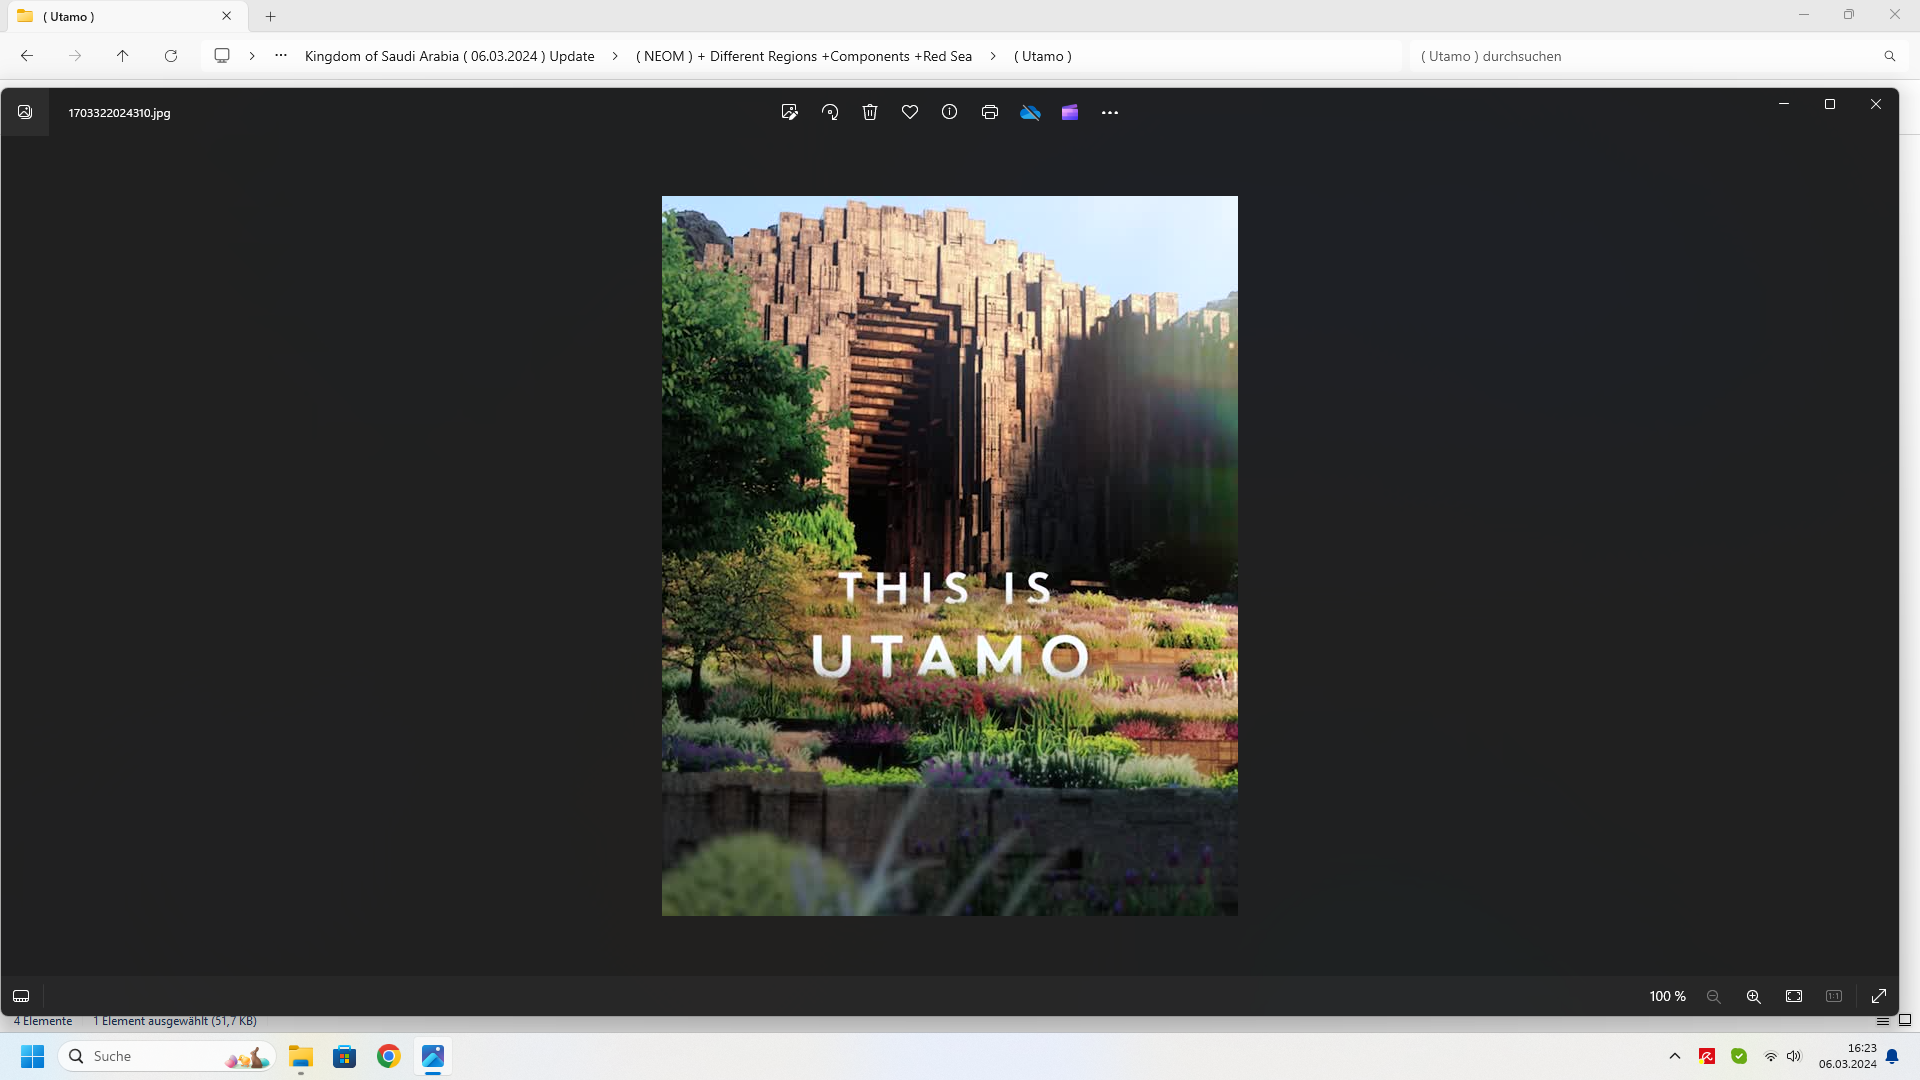Screen dimensions: 1920x1080
Task: Open volume control in system tray
Action: (1794, 1056)
